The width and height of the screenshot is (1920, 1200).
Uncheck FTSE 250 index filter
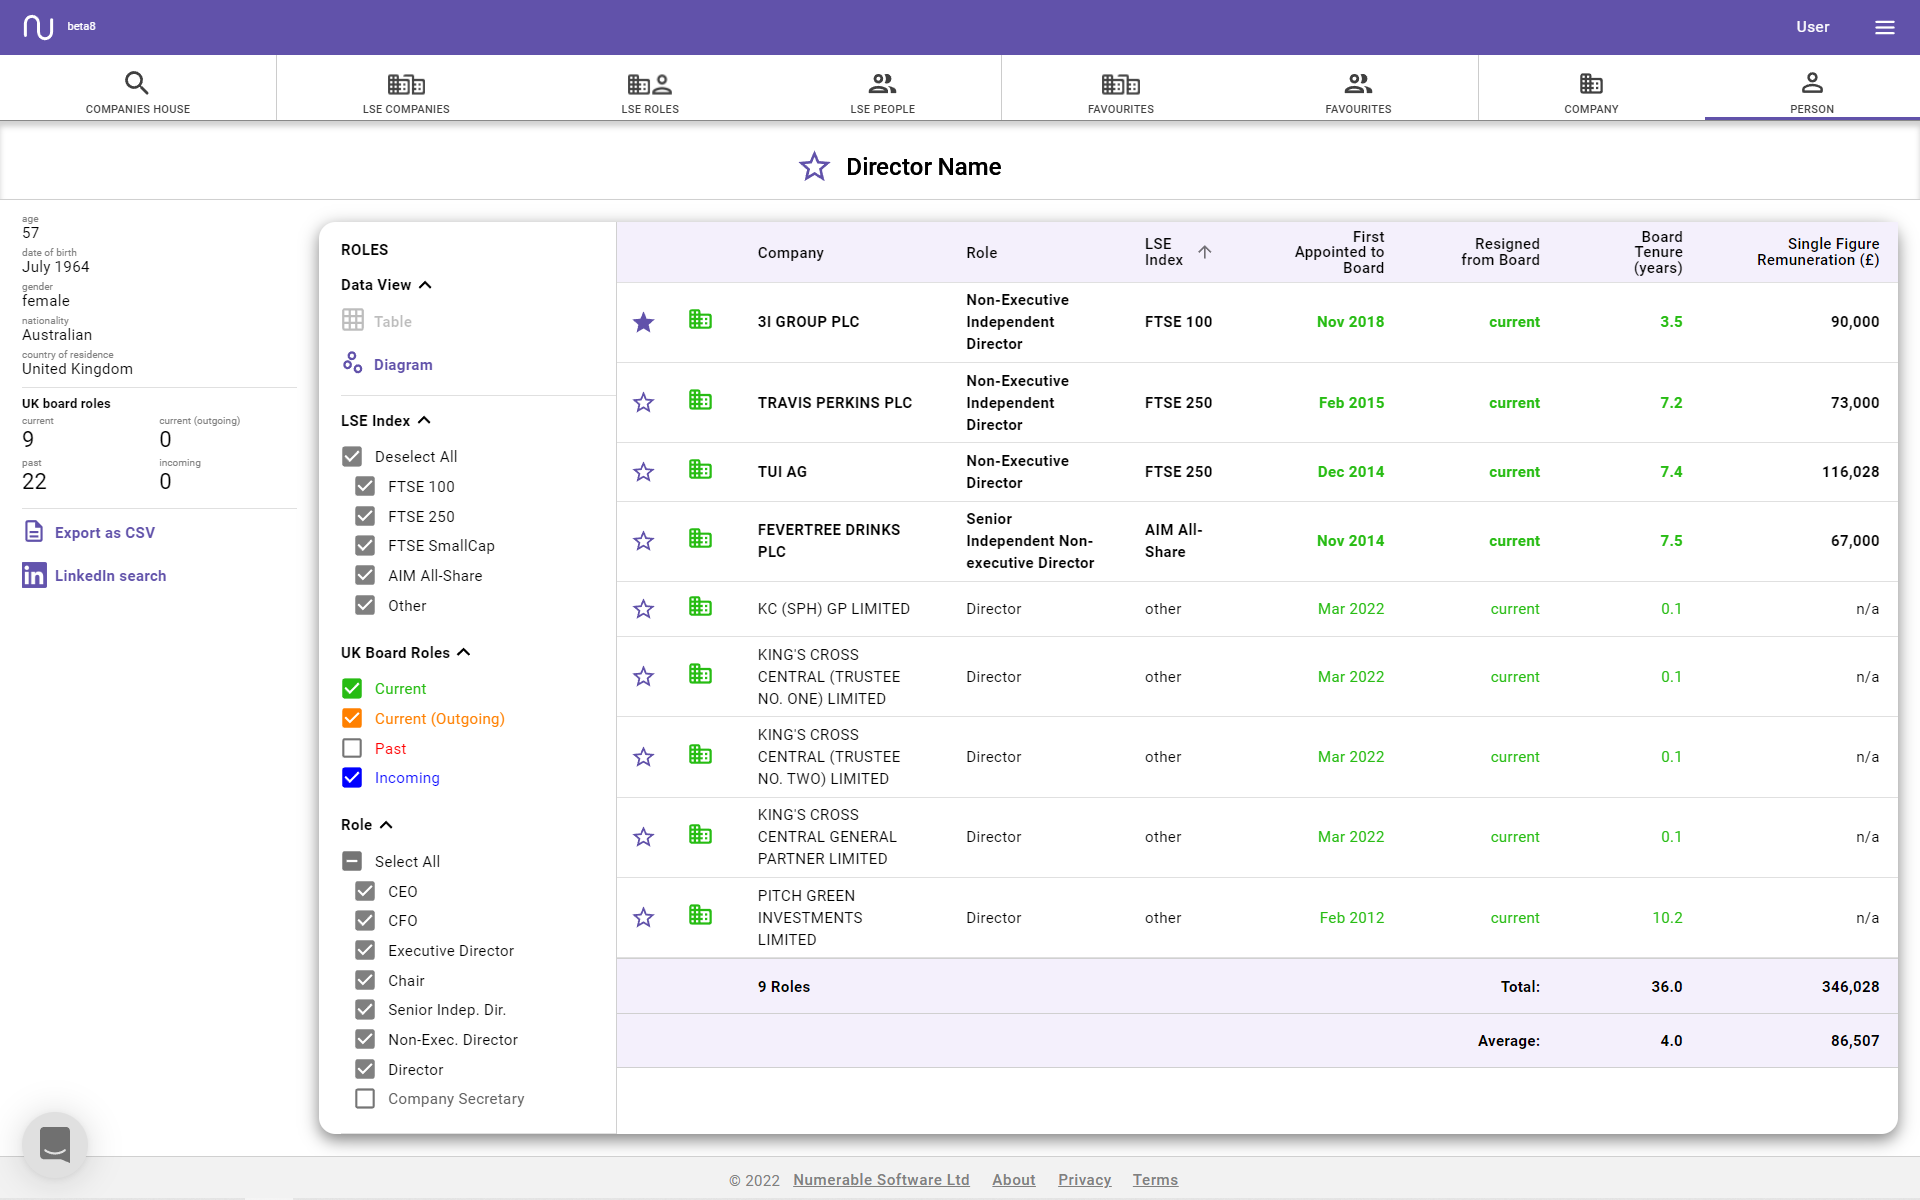(x=365, y=516)
